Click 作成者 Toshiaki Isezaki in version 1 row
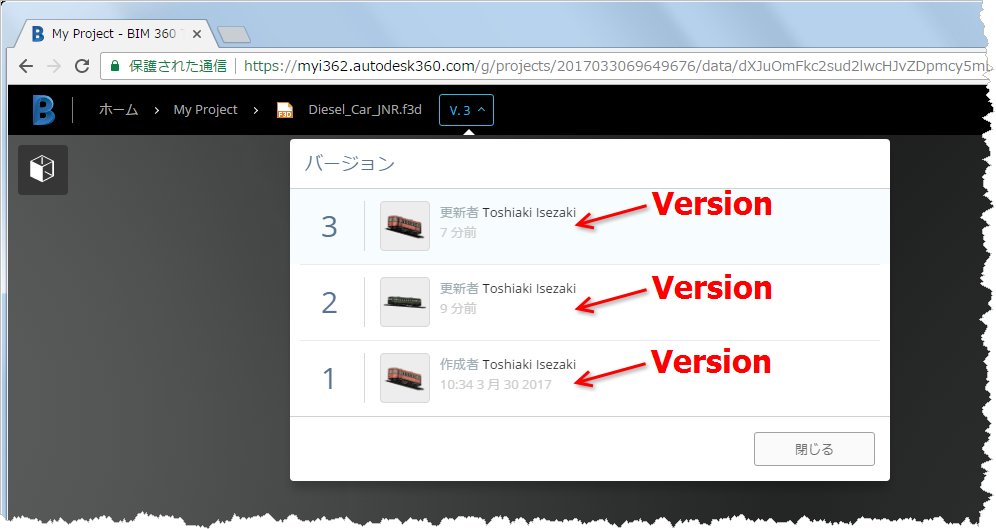This screenshot has width=996, height=529. (x=508, y=365)
